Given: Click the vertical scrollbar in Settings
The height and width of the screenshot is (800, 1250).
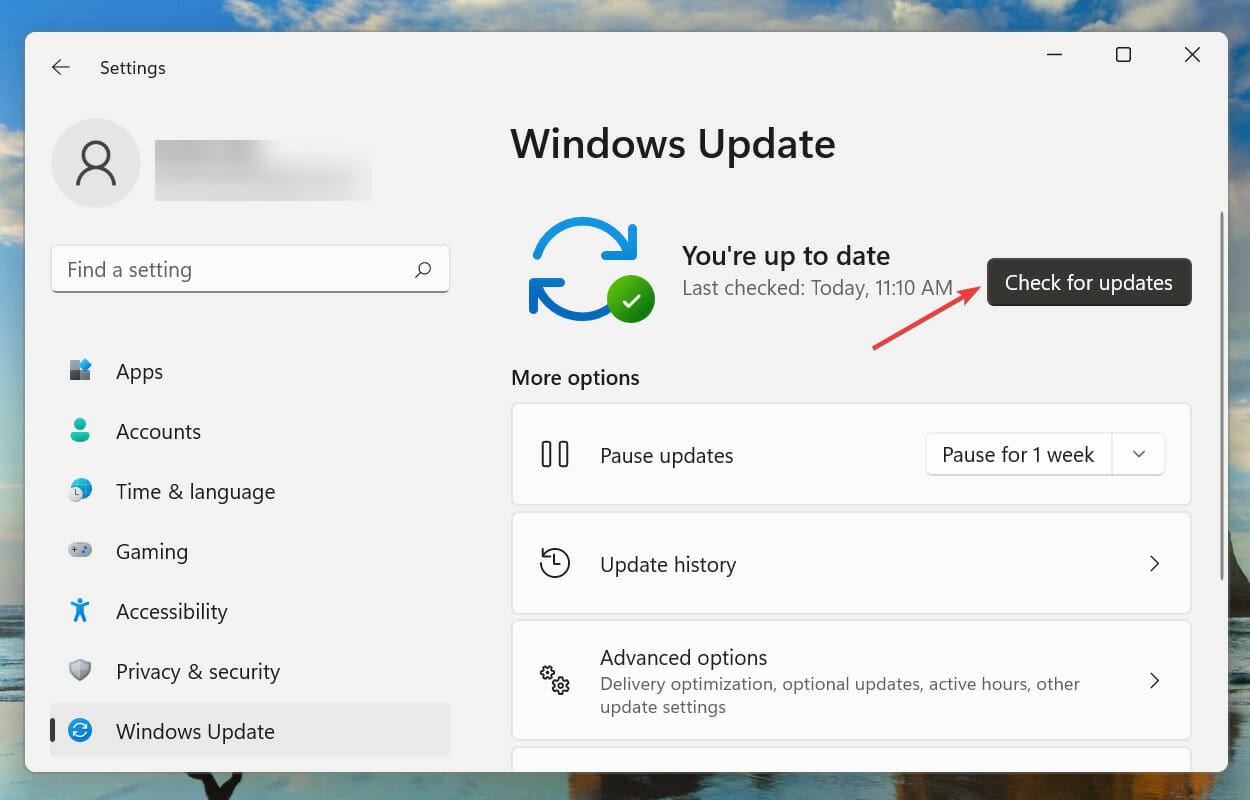Looking at the screenshot, I should (x=1220, y=395).
